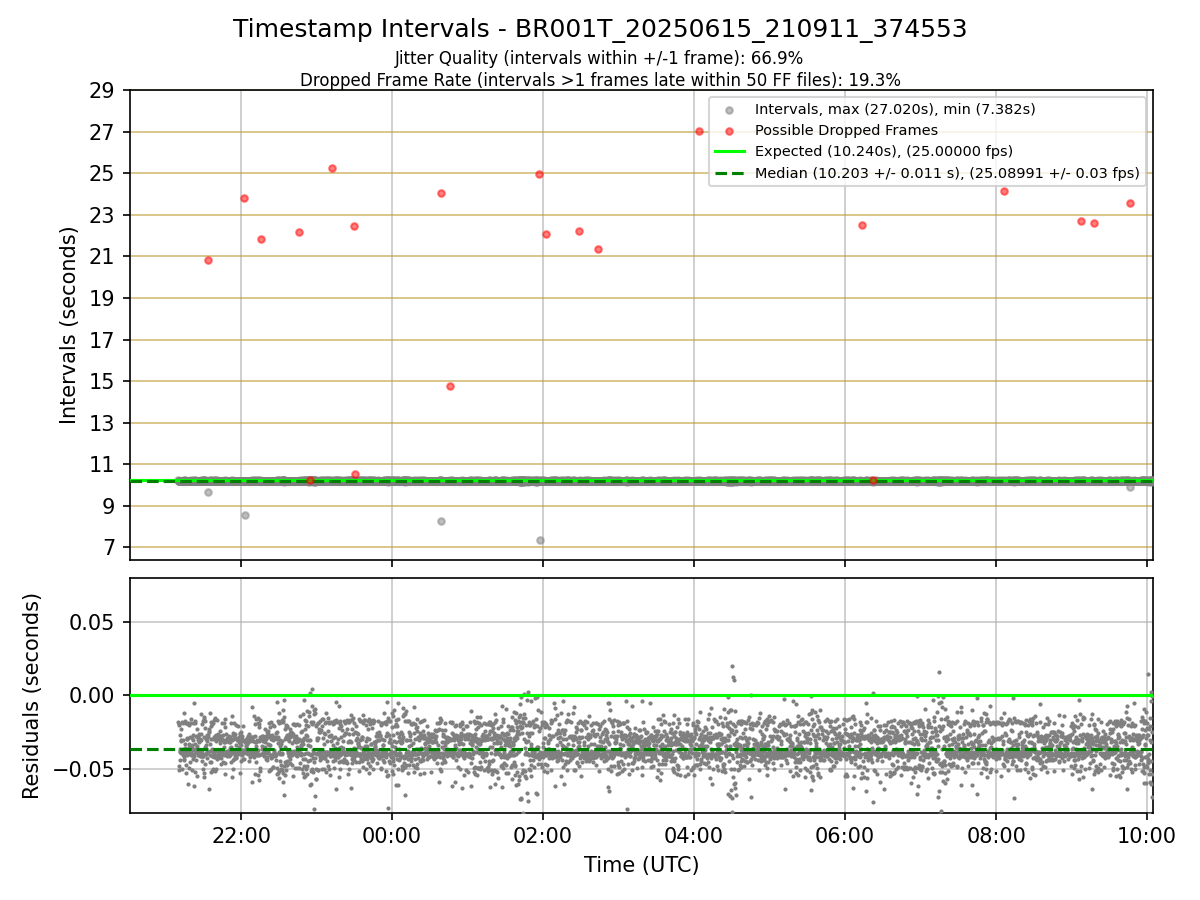Click the '04:00' time tick label

tap(694, 835)
